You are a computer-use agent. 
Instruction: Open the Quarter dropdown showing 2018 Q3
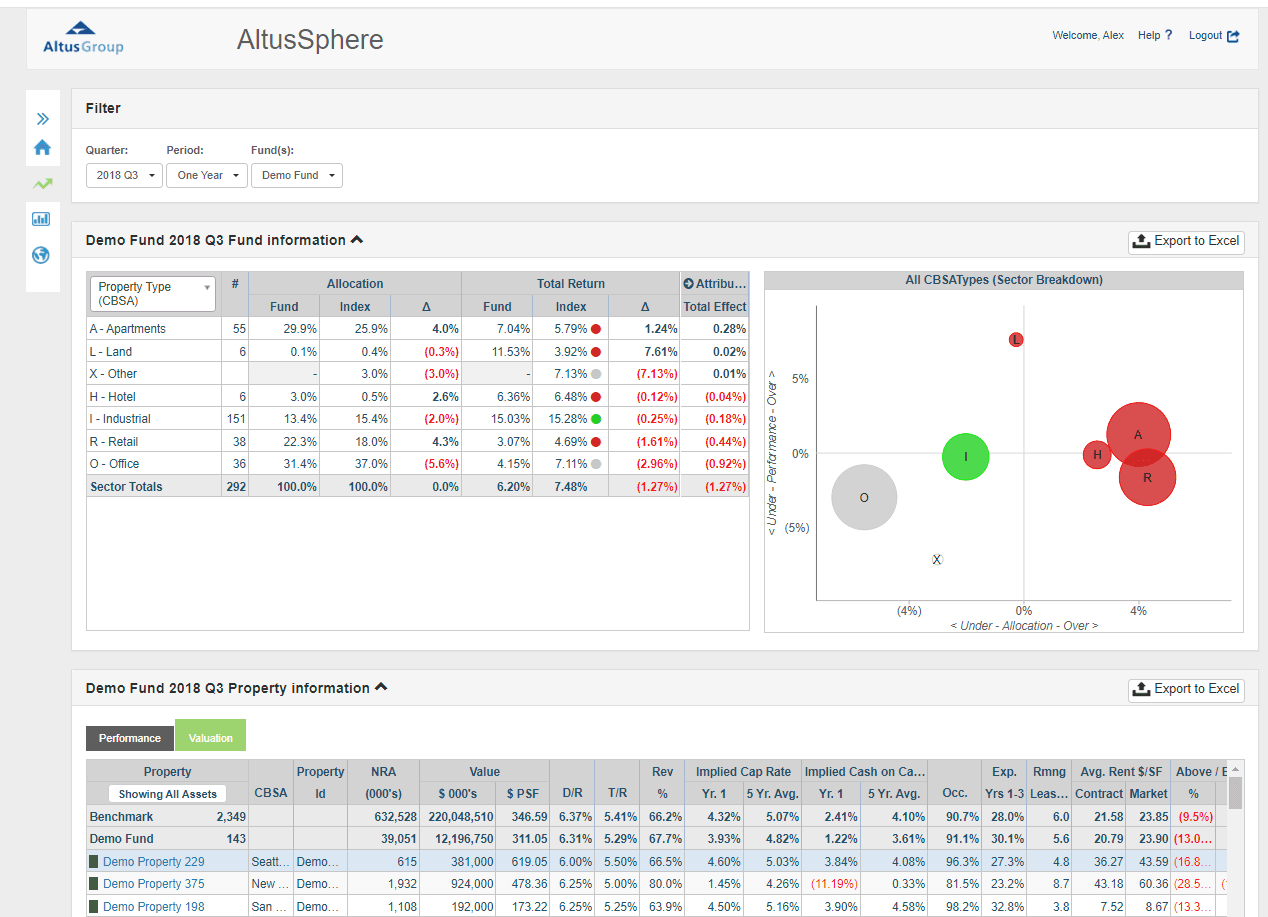pyautogui.click(x=124, y=175)
